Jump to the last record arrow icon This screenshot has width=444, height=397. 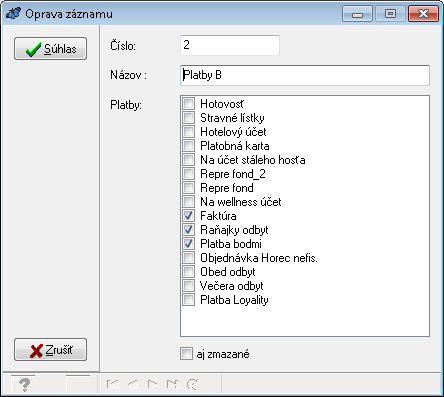tap(173, 384)
